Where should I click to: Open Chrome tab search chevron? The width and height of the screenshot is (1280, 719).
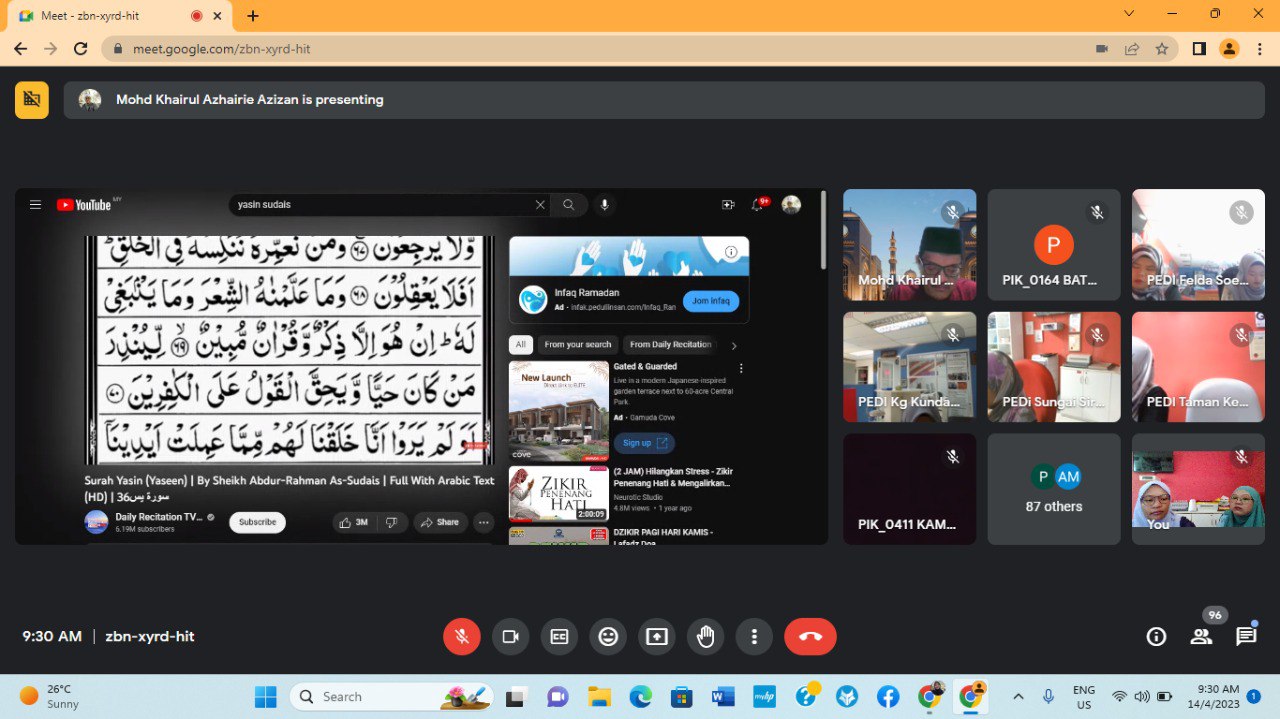pos(1129,13)
